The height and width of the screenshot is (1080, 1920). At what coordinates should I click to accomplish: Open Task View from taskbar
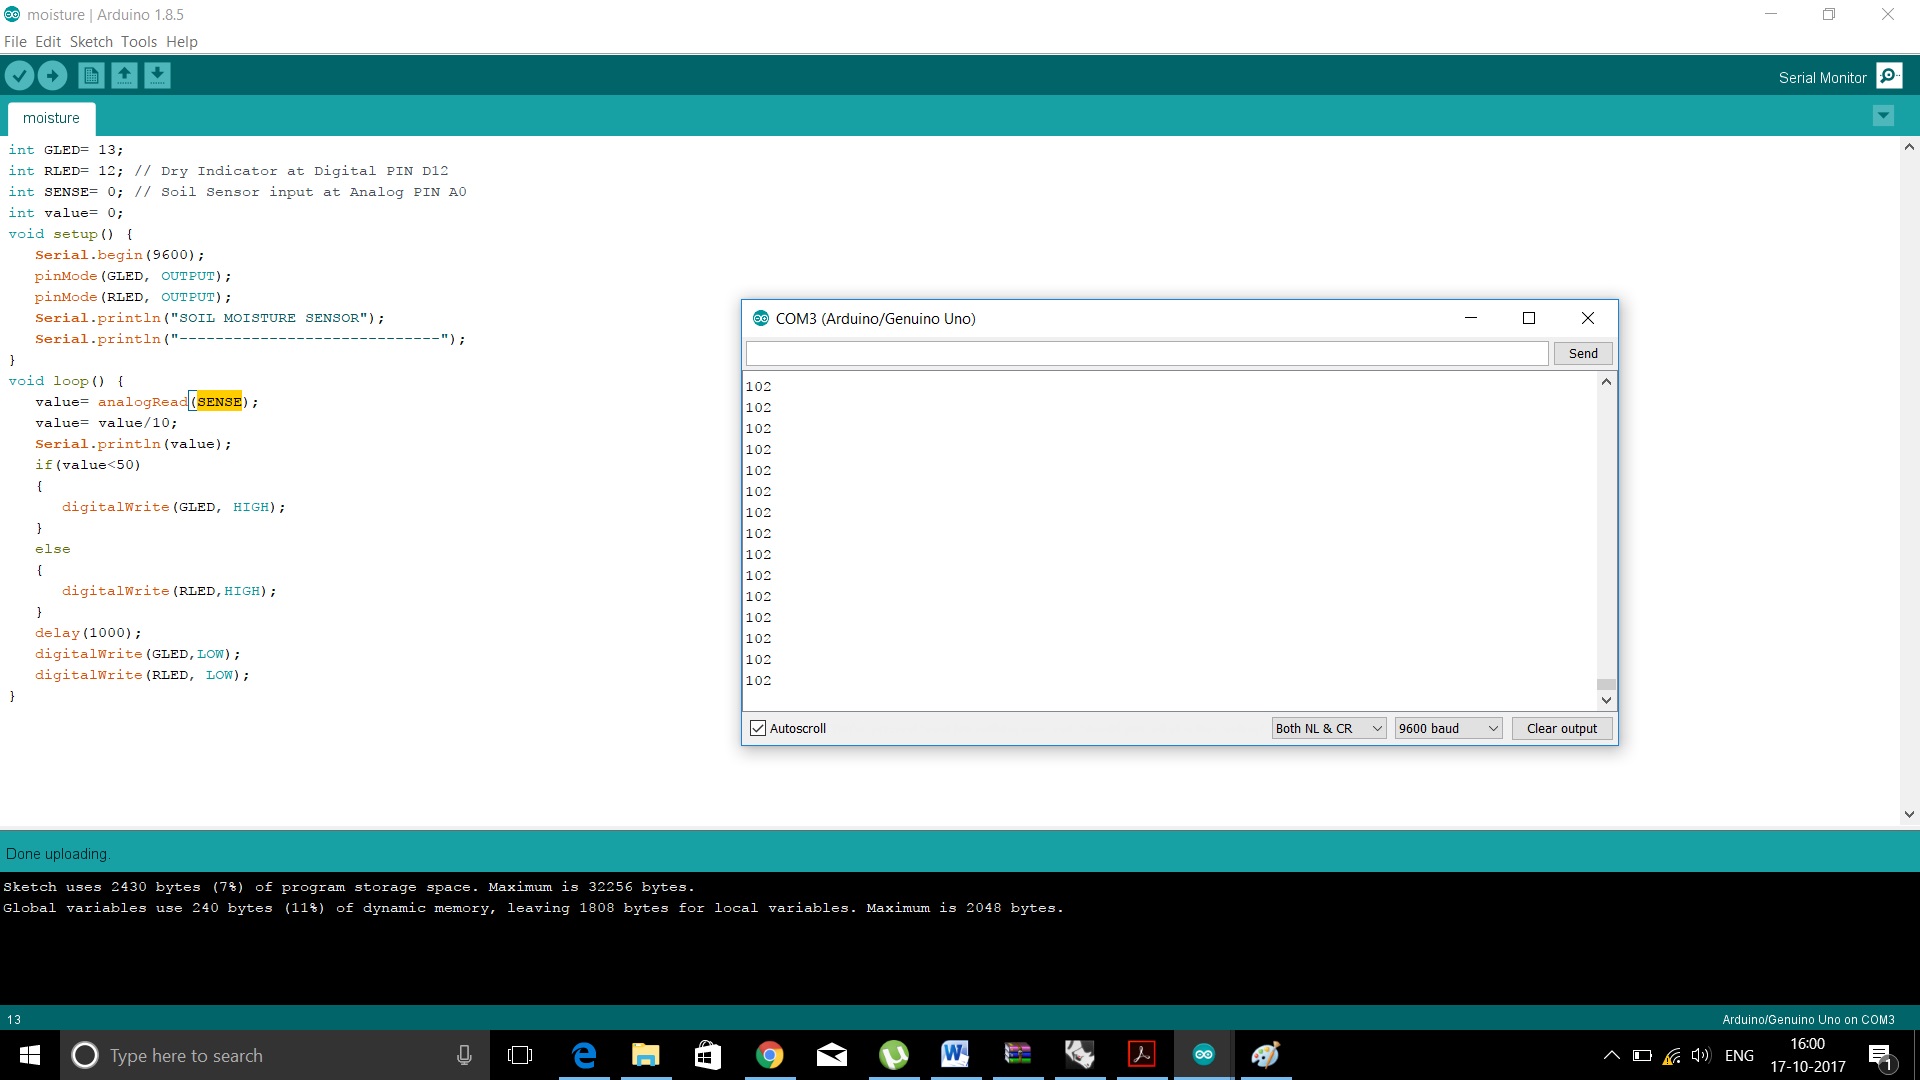tap(520, 1055)
